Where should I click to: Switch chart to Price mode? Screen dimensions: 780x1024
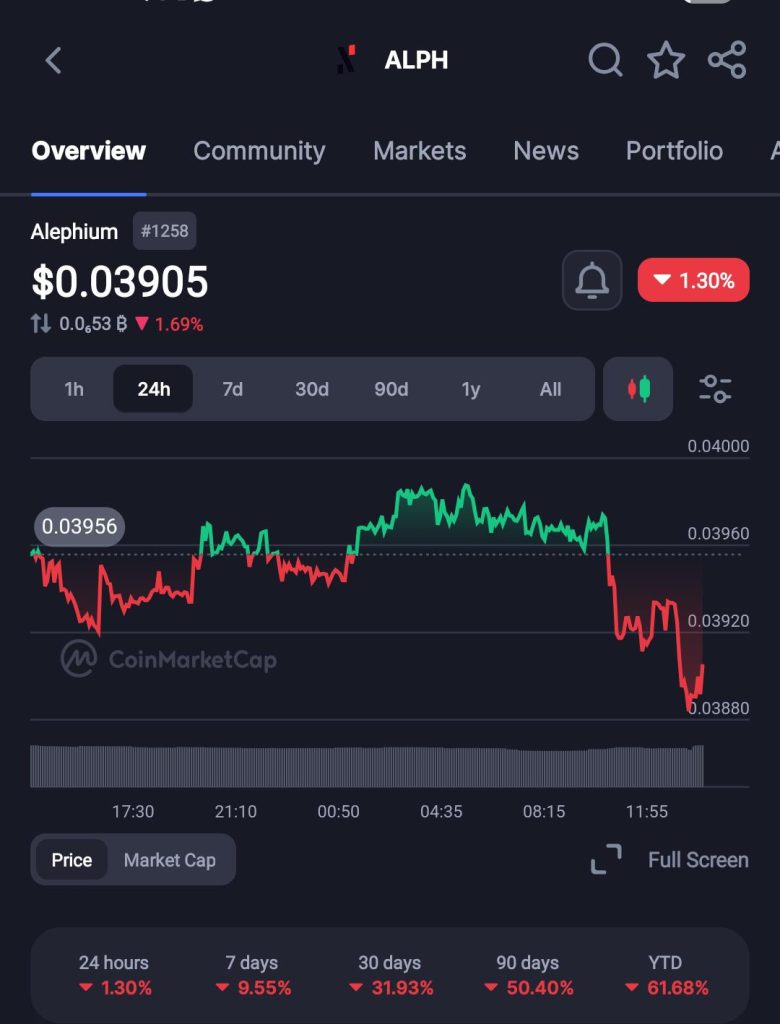coord(71,859)
